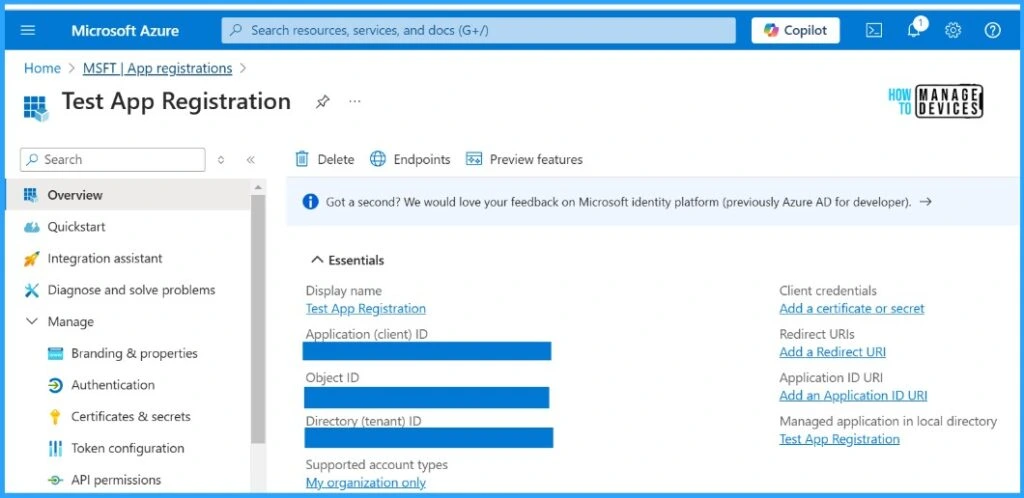This screenshot has width=1024, height=498.
Task: Click the Supported account types label
Action: point(377,465)
